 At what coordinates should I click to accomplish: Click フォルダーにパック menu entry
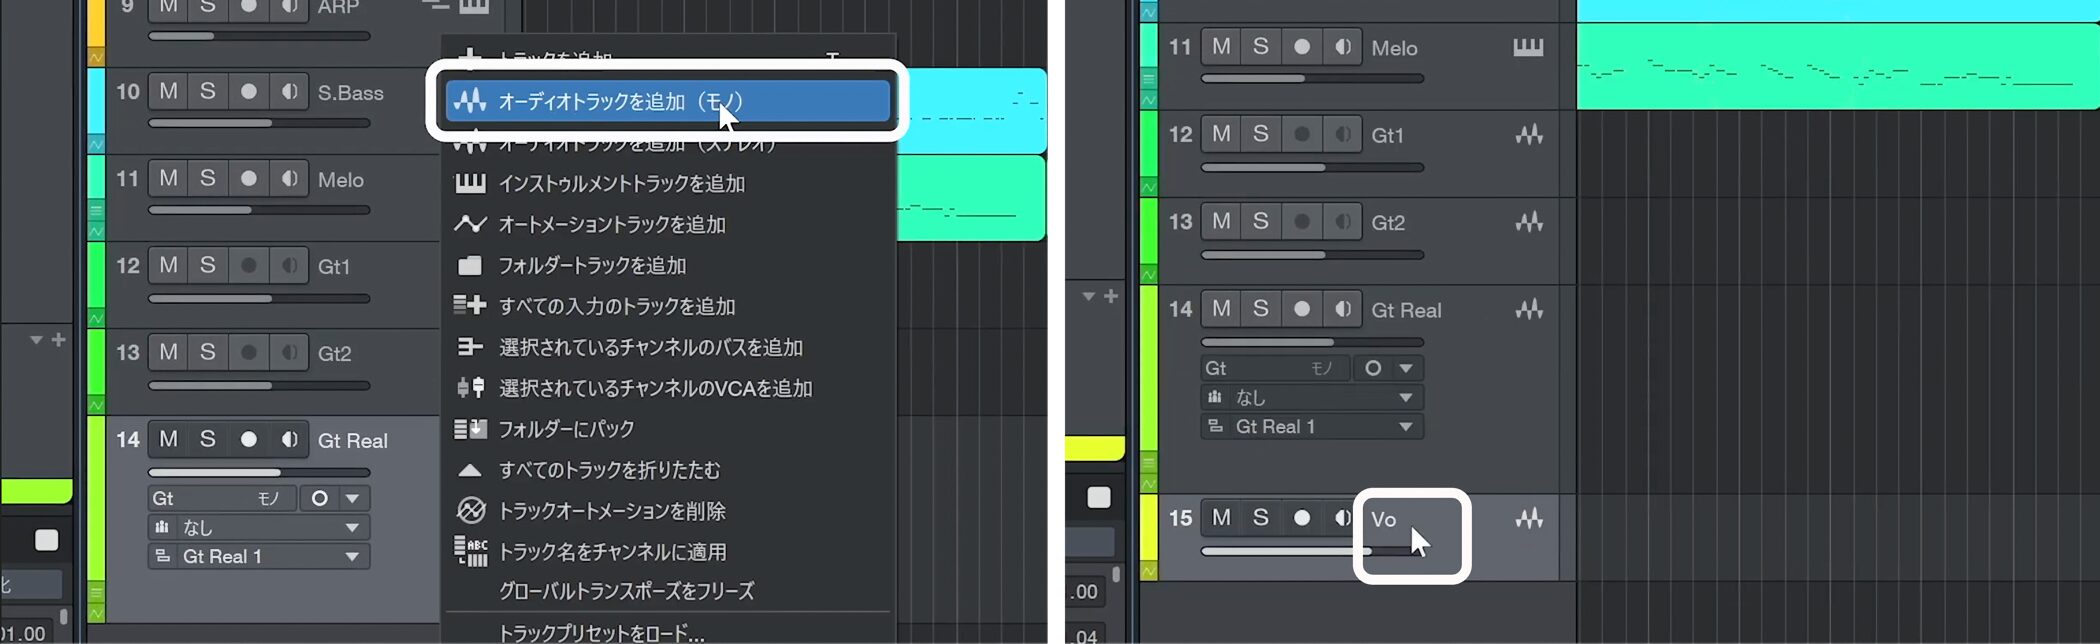(566, 429)
